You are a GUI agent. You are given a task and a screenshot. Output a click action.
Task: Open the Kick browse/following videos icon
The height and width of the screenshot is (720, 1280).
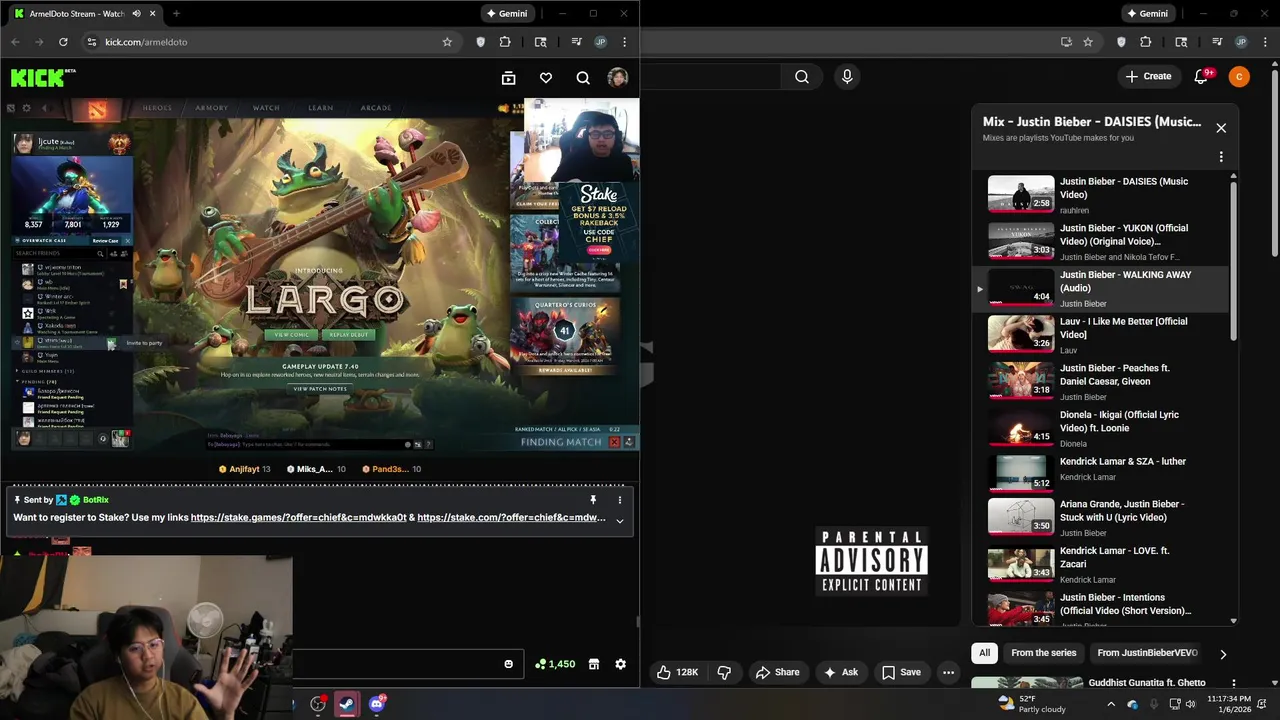pyautogui.click(x=508, y=78)
